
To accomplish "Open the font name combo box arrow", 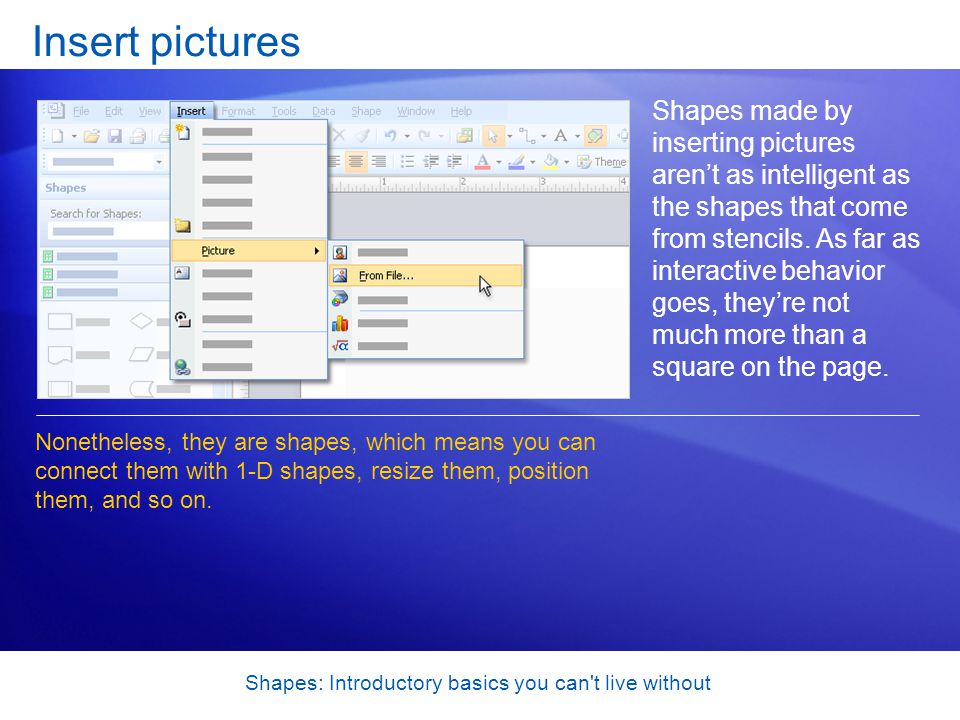I will 159,162.
